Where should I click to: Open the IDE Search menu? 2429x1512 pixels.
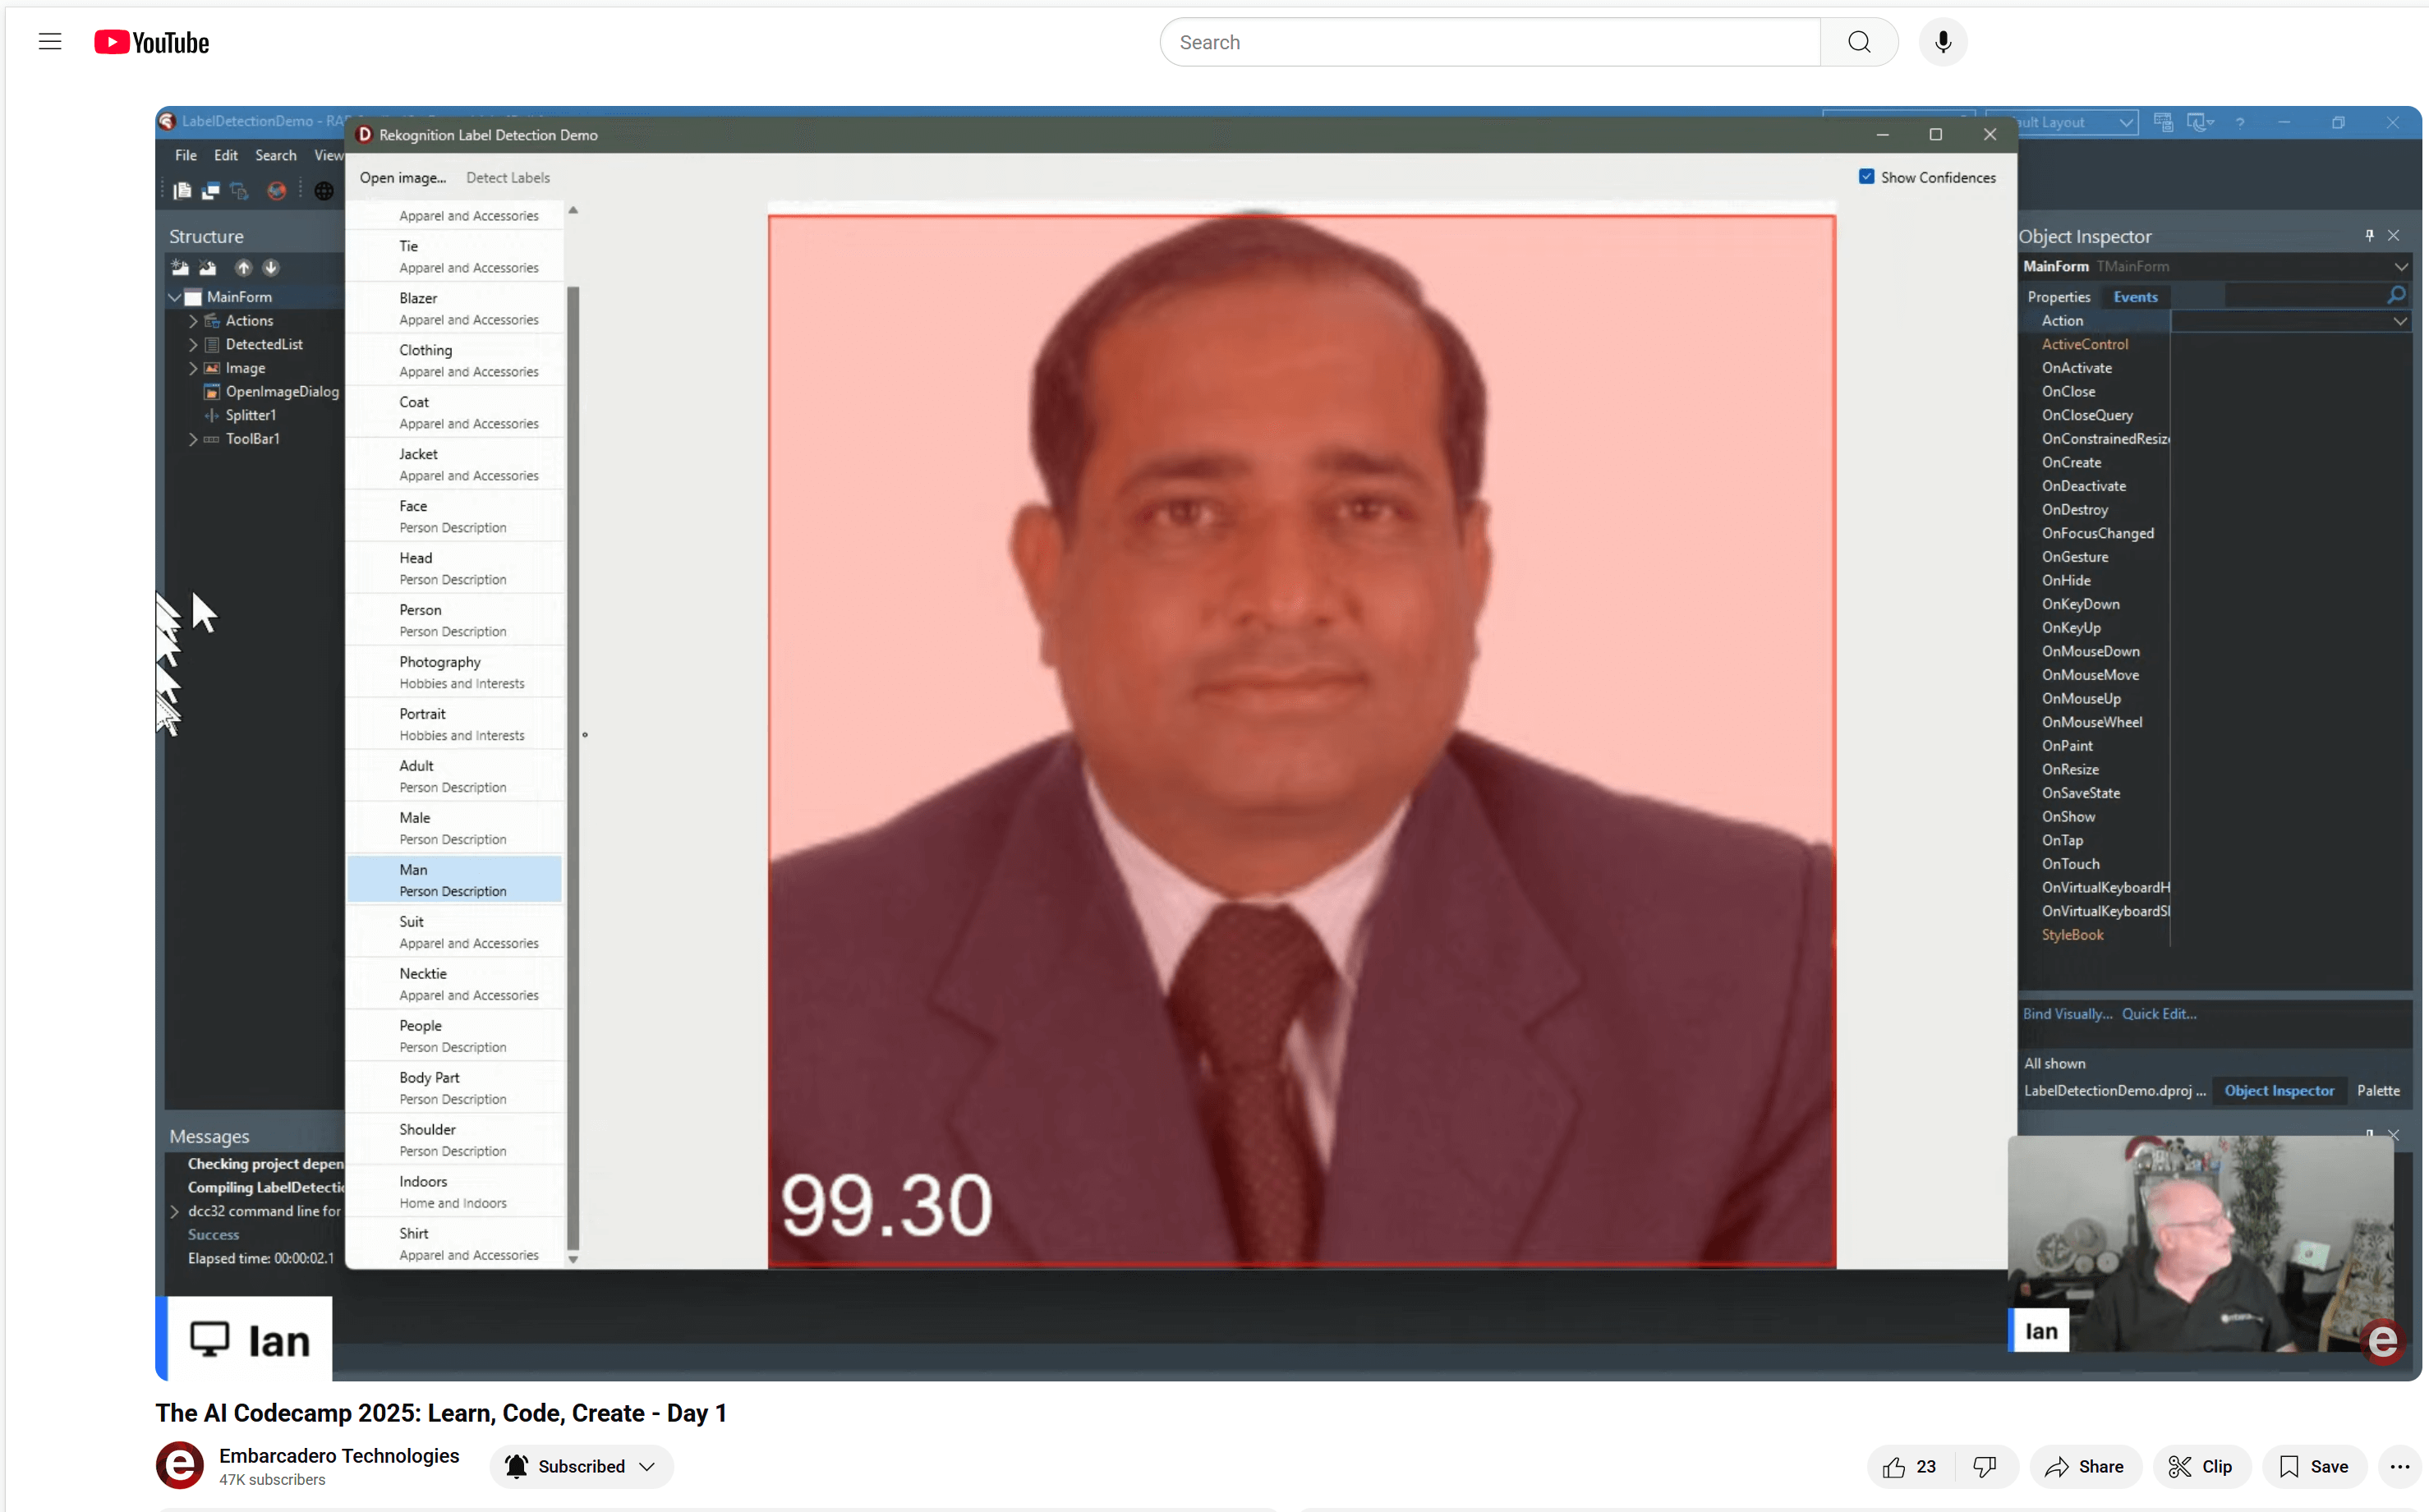(275, 155)
